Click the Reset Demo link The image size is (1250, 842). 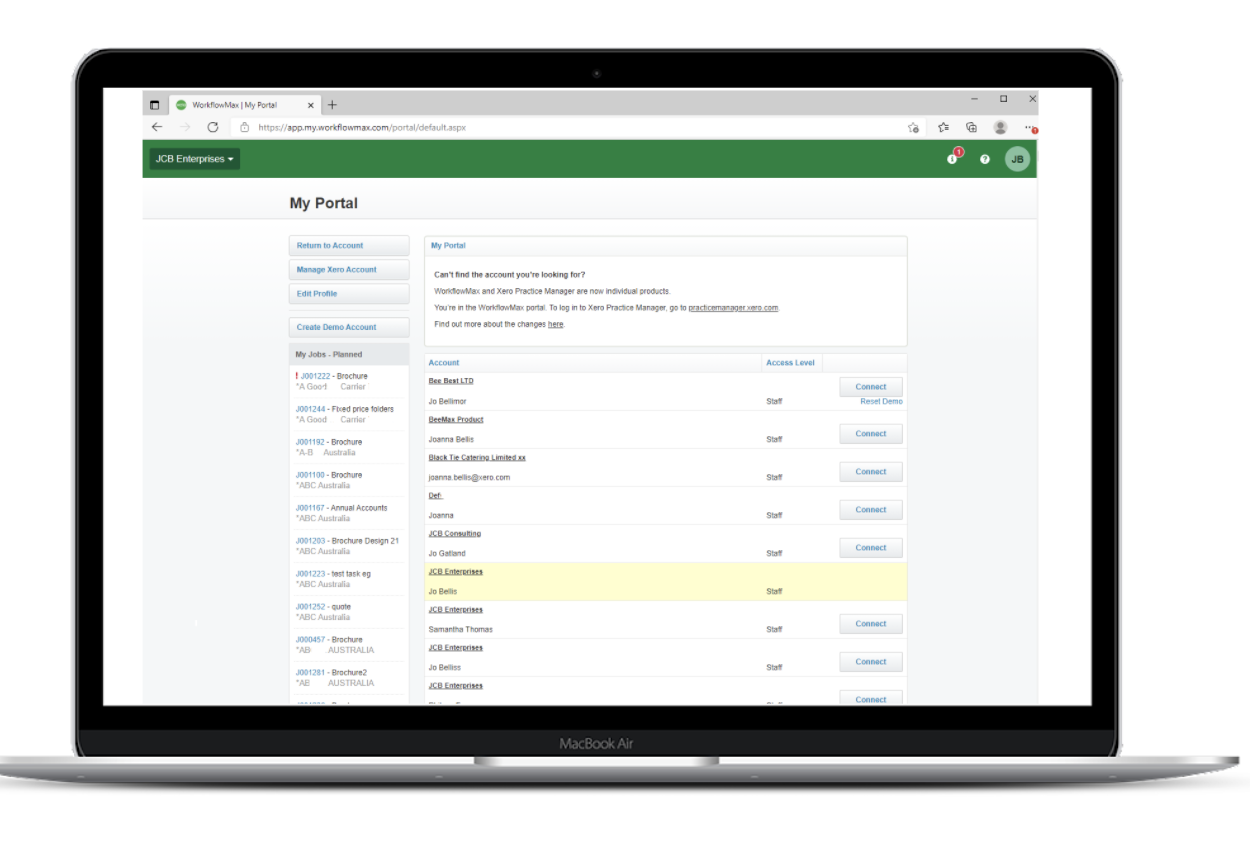coord(881,401)
